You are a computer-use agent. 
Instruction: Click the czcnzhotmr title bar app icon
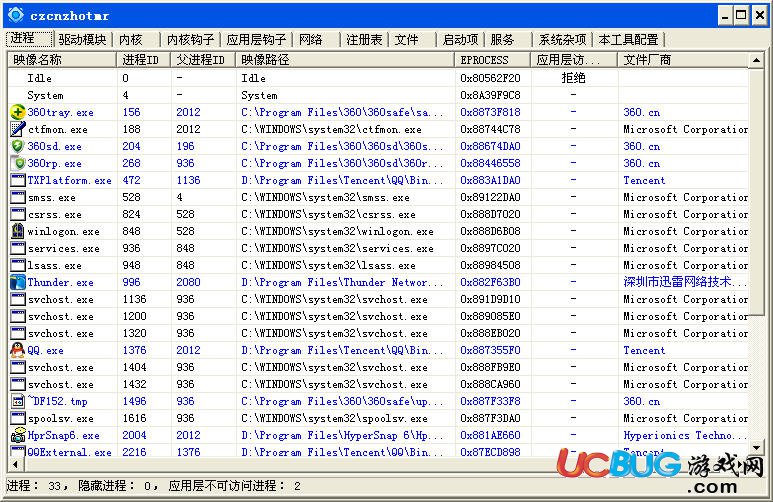[x=16, y=15]
